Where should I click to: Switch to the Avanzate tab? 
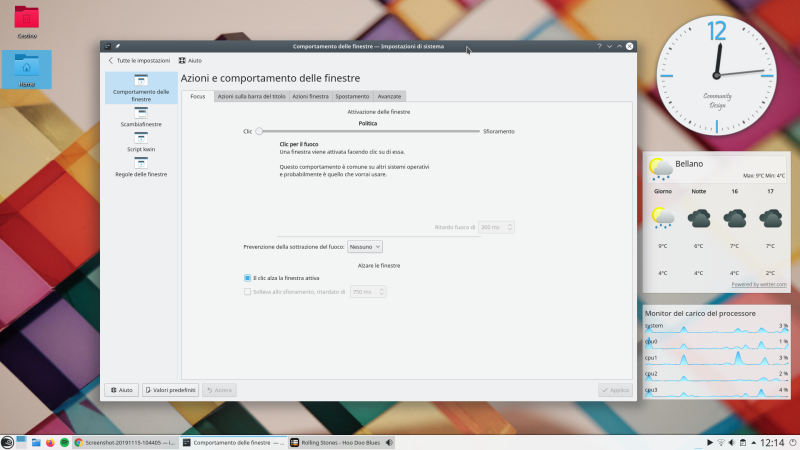tap(389, 96)
